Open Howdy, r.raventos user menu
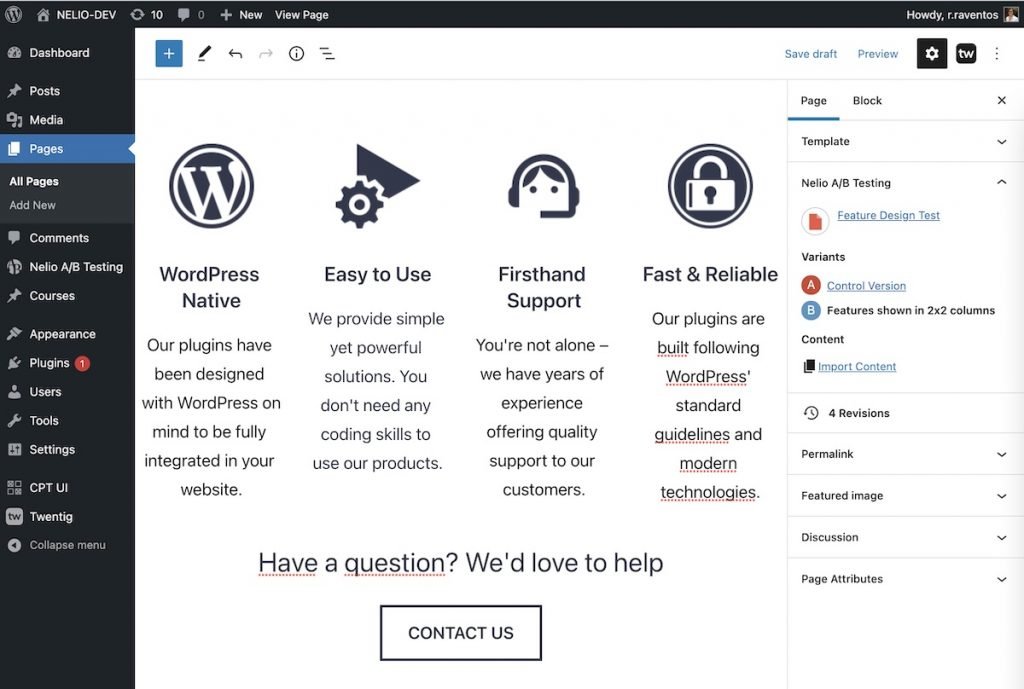Screen dimensions: 1024x689 [x=961, y=14]
